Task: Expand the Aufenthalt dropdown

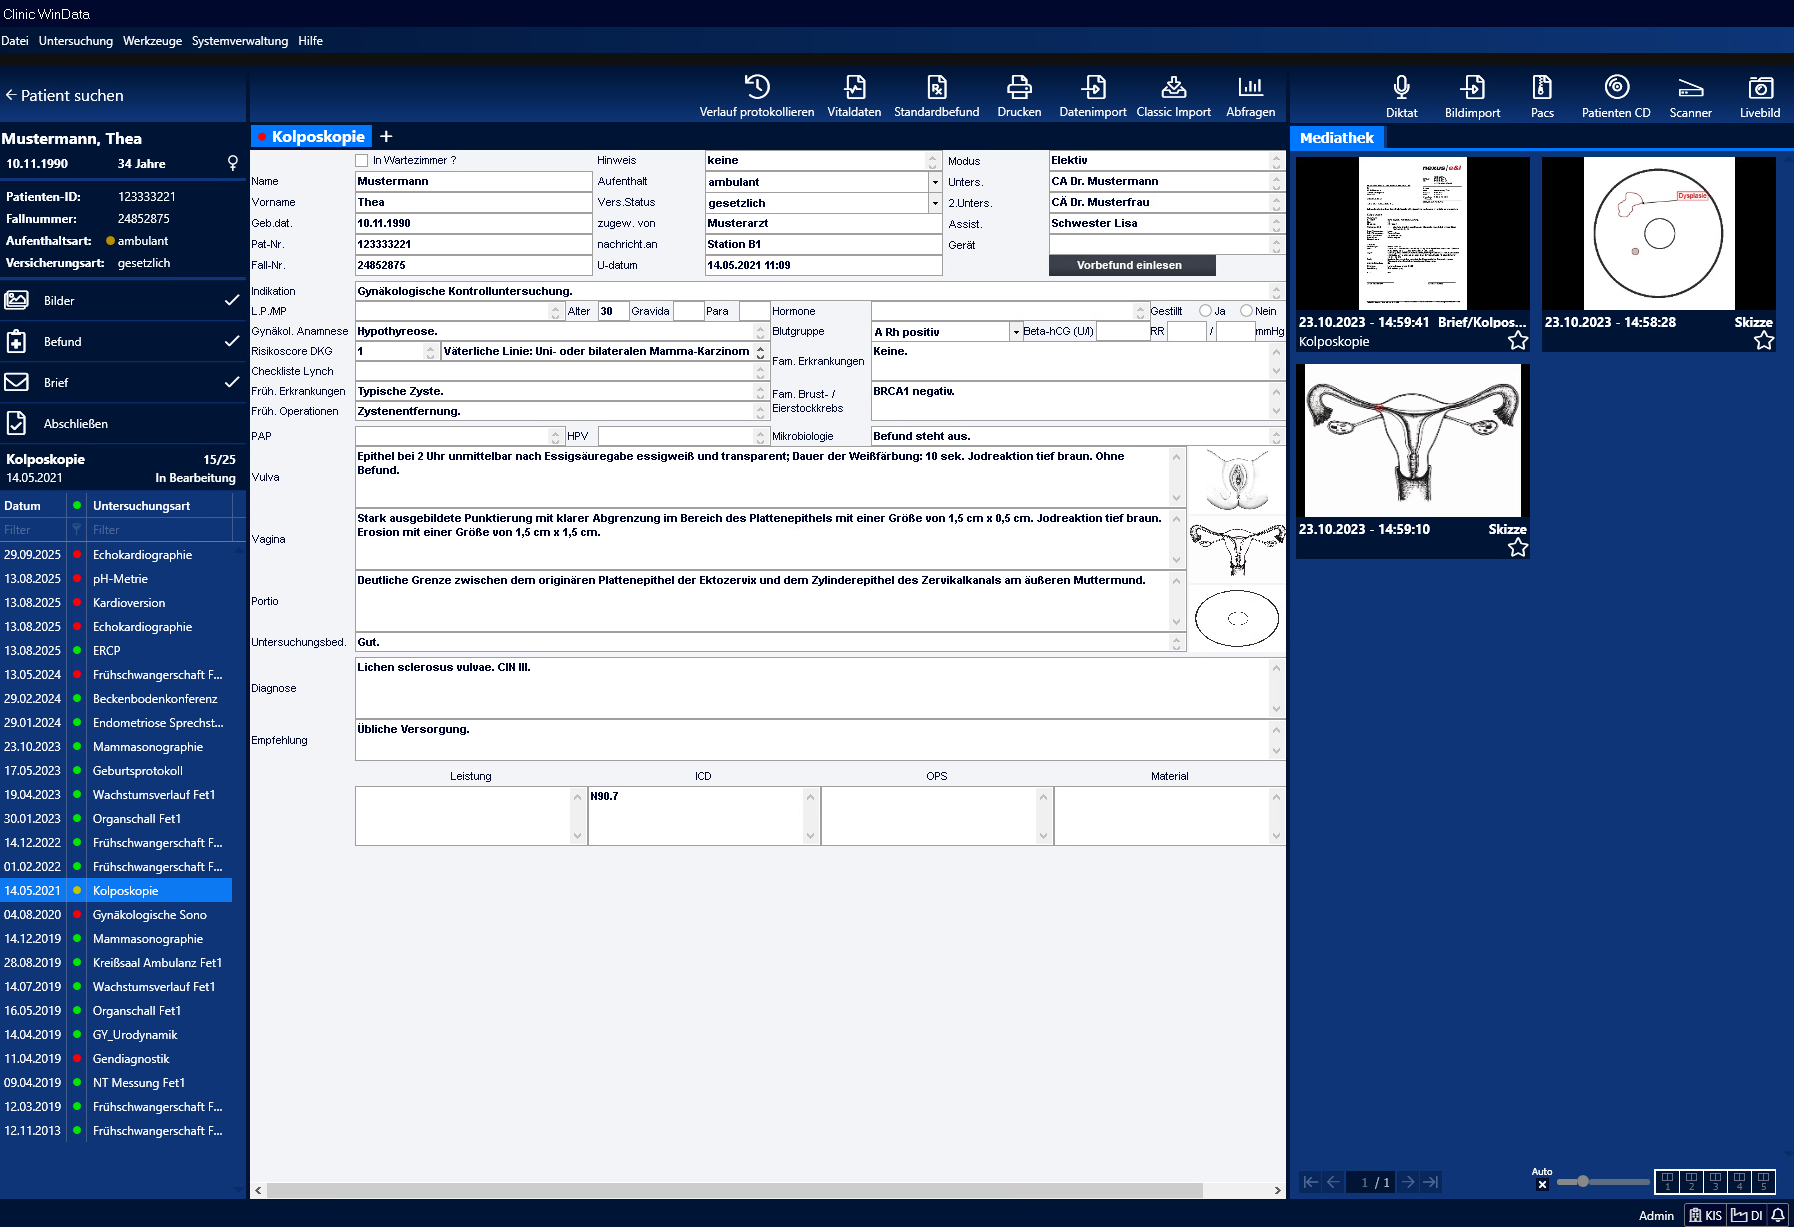Action: [x=935, y=182]
